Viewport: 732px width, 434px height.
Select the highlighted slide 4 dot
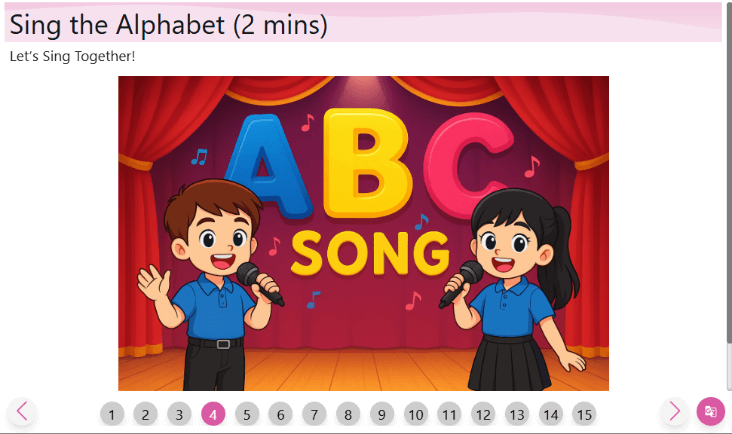pyautogui.click(x=213, y=414)
